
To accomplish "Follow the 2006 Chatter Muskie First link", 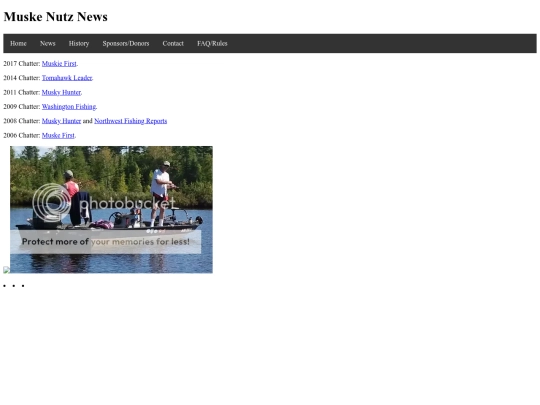I will point(58,136).
